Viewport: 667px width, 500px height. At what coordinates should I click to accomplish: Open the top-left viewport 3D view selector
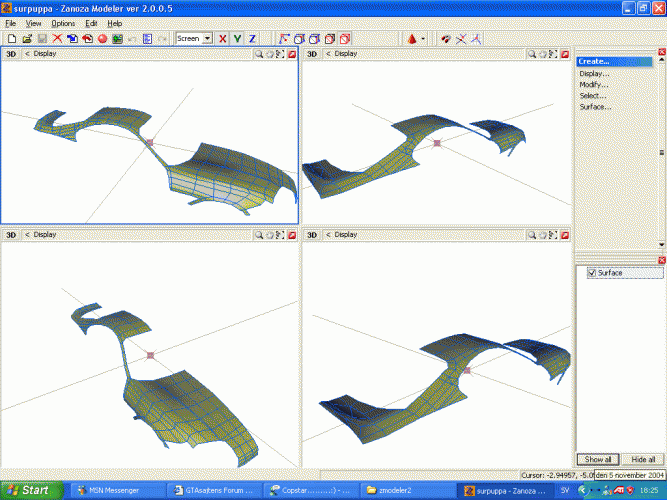12,53
